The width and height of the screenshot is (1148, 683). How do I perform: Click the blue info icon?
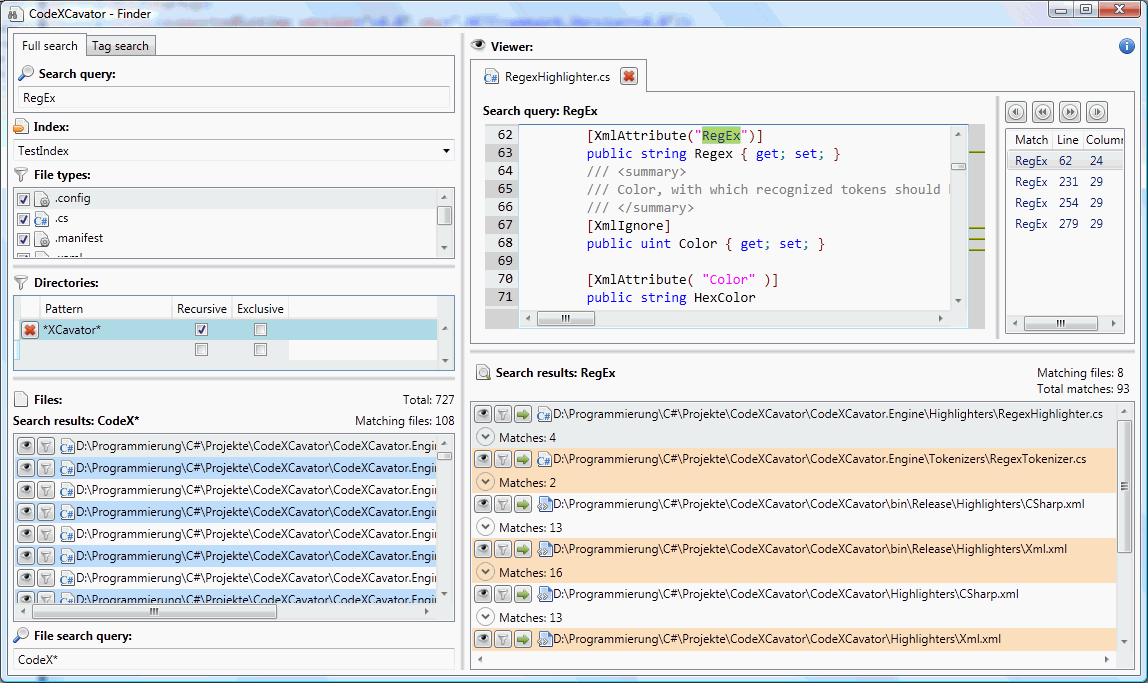tap(1126, 46)
